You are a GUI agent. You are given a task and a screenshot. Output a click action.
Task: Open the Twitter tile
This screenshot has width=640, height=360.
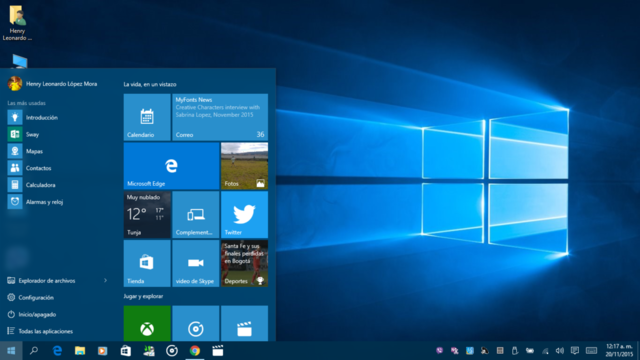click(x=244, y=215)
